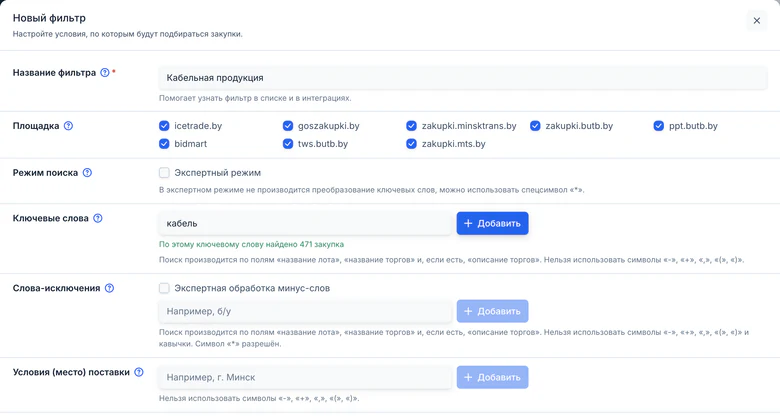This screenshot has height=417, width=780.
Task: Open help icon next to Ключевые слова
Action: point(98,218)
